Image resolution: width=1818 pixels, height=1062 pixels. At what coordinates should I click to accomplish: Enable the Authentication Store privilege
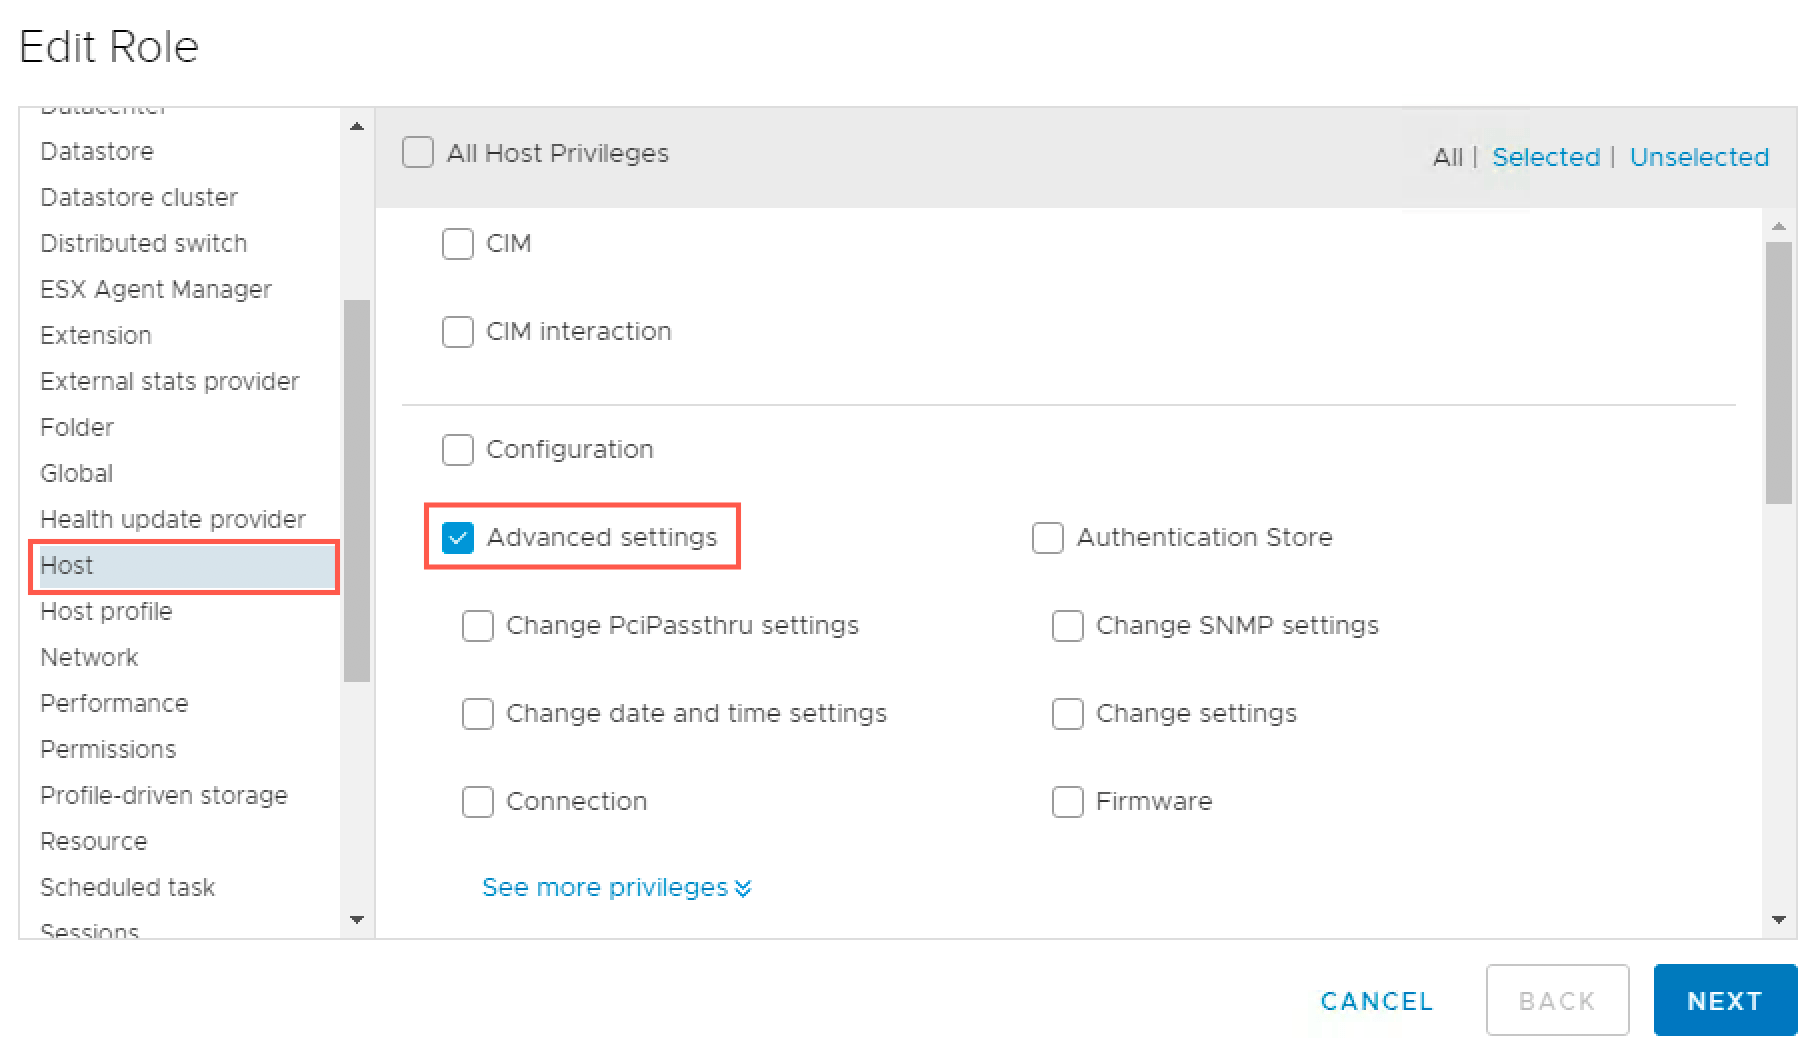pyautogui.click(x=1047, y=537)
